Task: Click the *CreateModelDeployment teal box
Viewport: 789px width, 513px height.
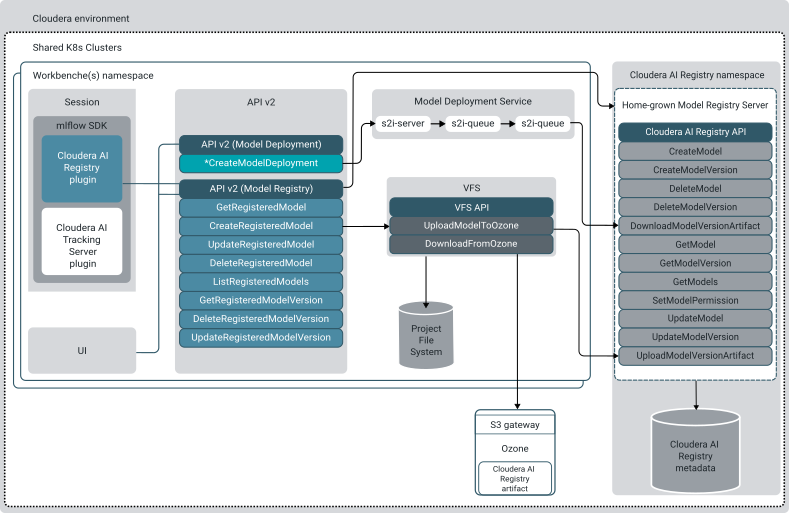Action: point(260,163)
